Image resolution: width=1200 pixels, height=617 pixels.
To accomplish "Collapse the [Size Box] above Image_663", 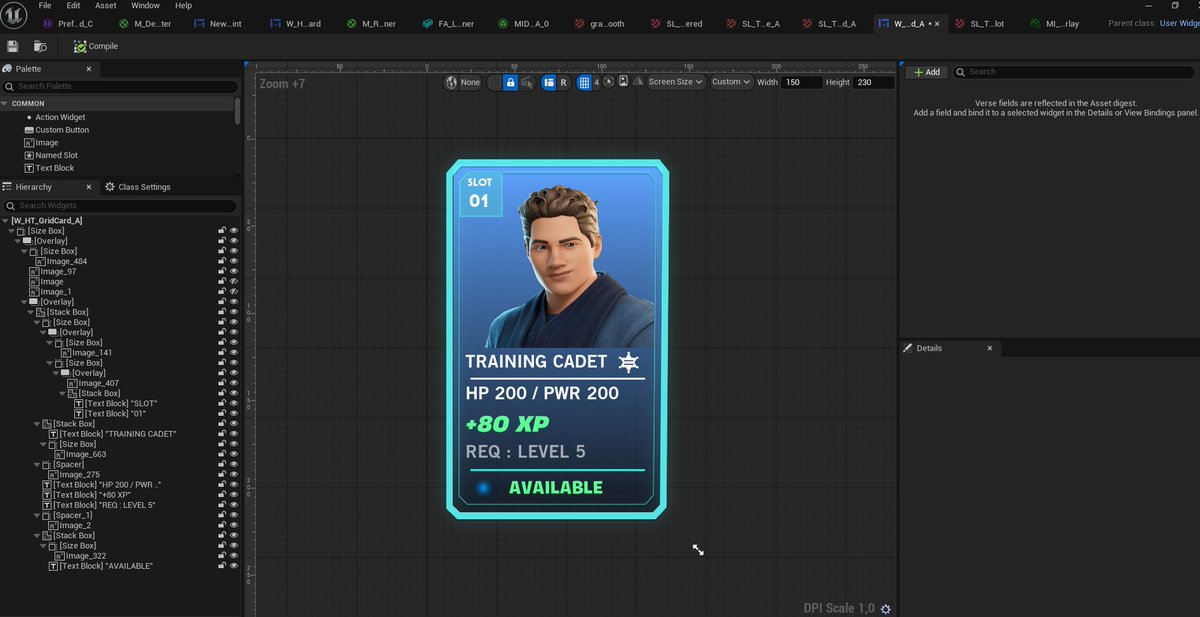I will tap(45, 444).
